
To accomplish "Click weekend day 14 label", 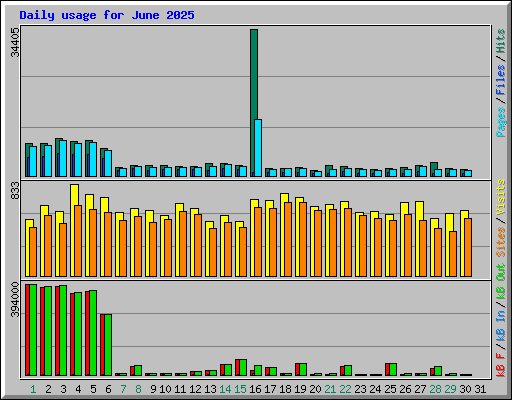I will [225, 389].
